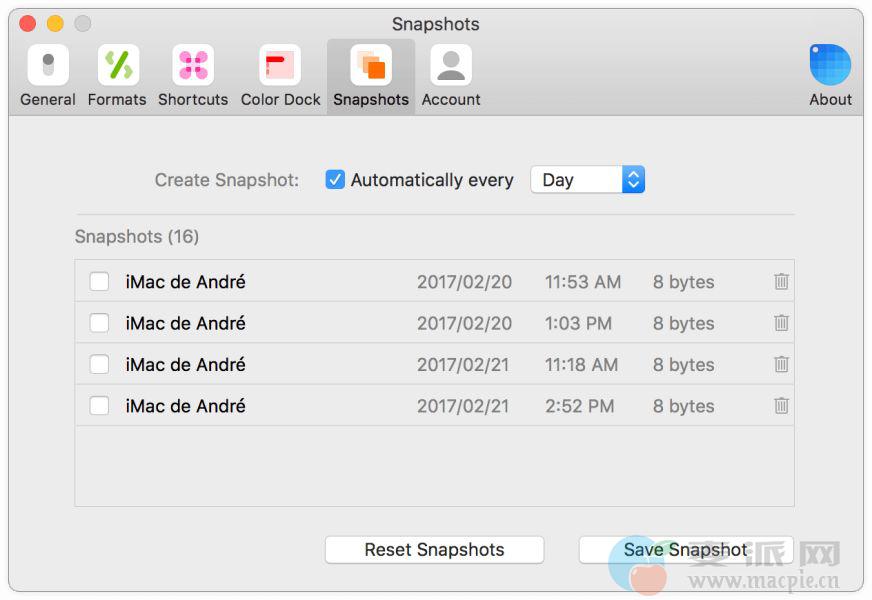Open the Formats preferences pane
Screen dimensions: 872x600
[x=117, y=76]
